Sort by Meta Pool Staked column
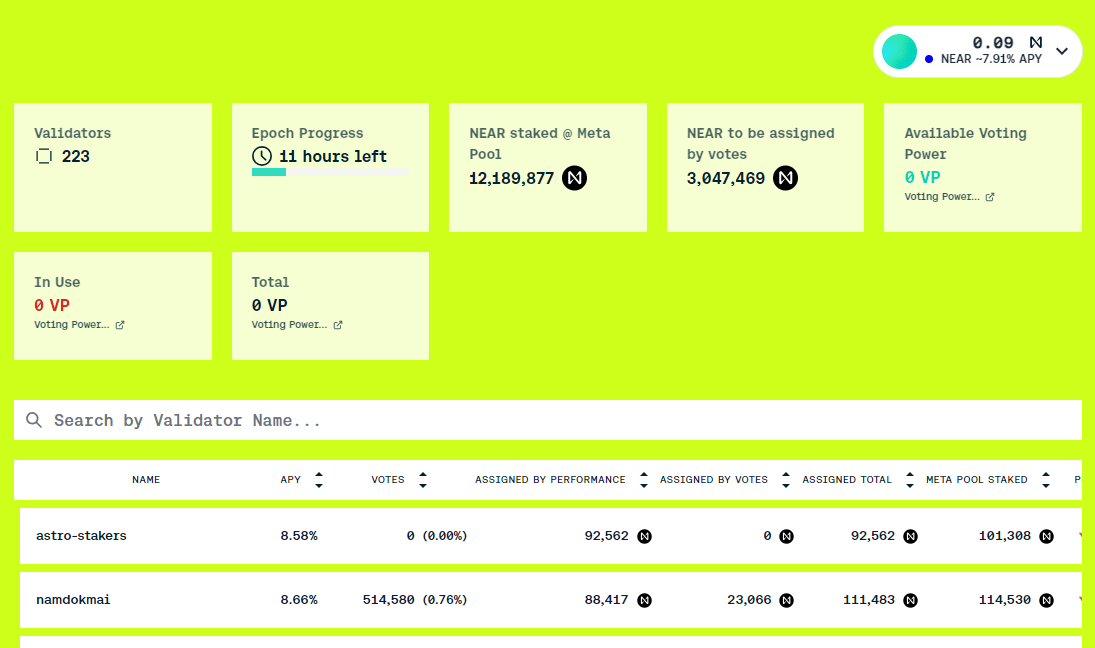The image size is (1095, 648). (x=1045, y=480)
